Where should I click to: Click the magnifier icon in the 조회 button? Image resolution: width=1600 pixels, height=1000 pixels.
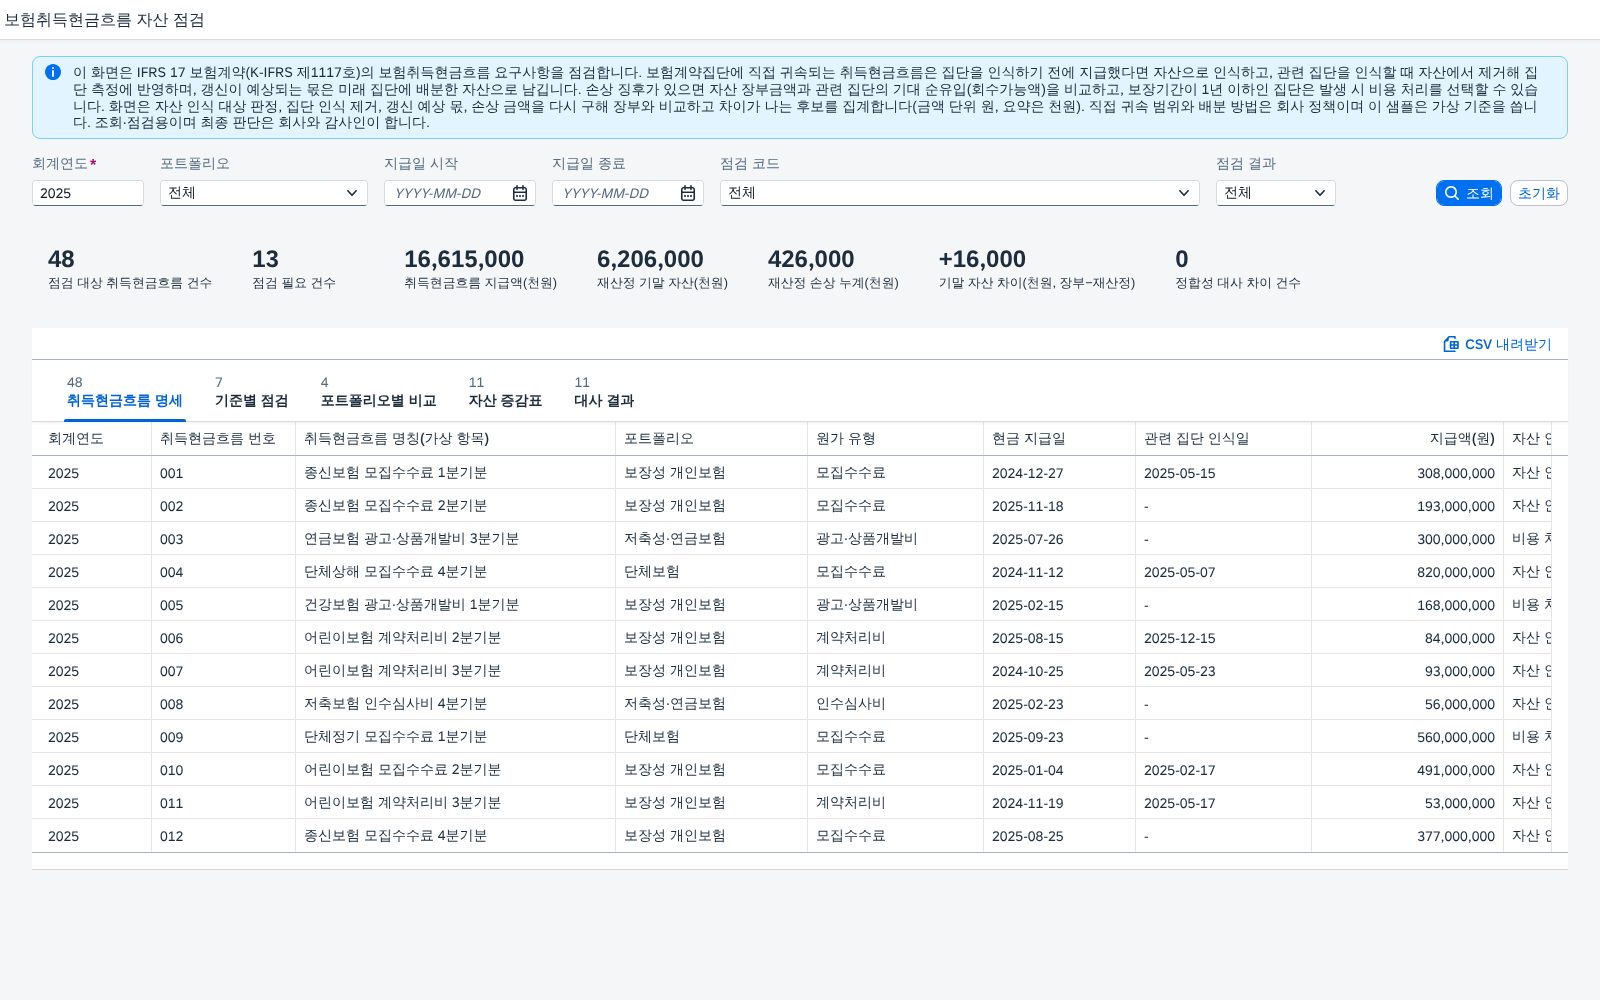click(1452, 193)
